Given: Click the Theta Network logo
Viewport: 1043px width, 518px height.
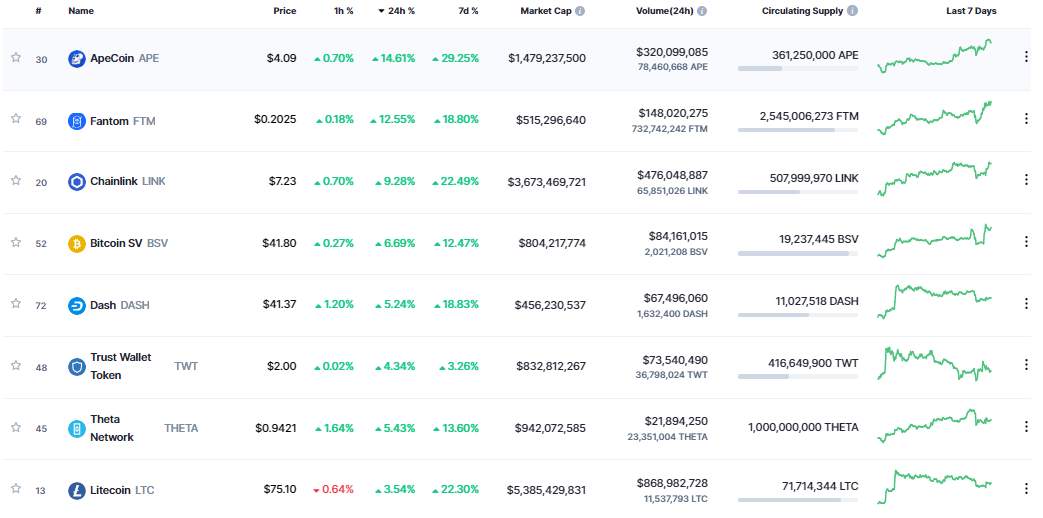Looking at the screenshot, I should pyautogui.click(x=77, y=428).
